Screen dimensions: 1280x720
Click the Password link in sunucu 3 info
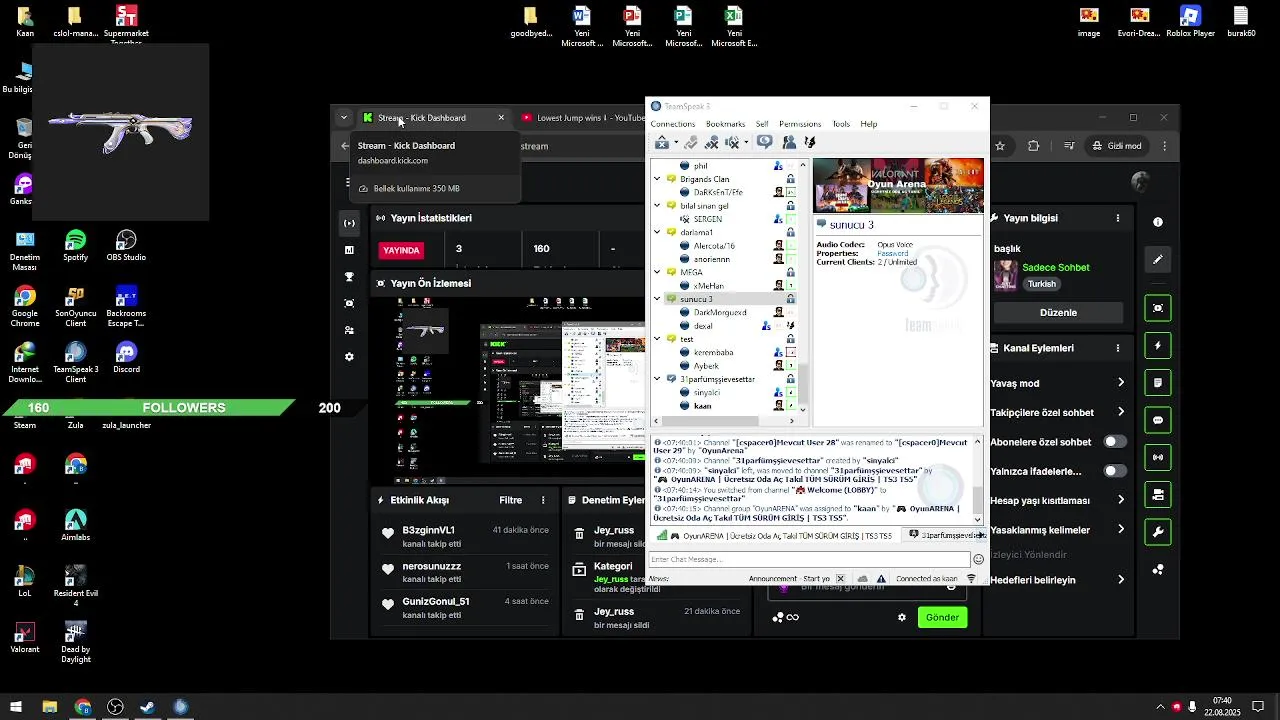[893, 254]
